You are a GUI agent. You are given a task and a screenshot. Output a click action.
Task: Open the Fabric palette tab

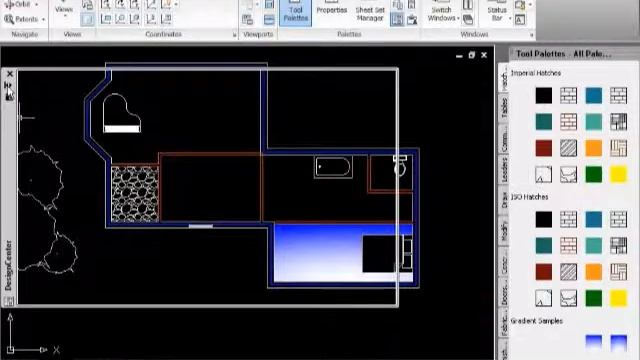(504, 323)
